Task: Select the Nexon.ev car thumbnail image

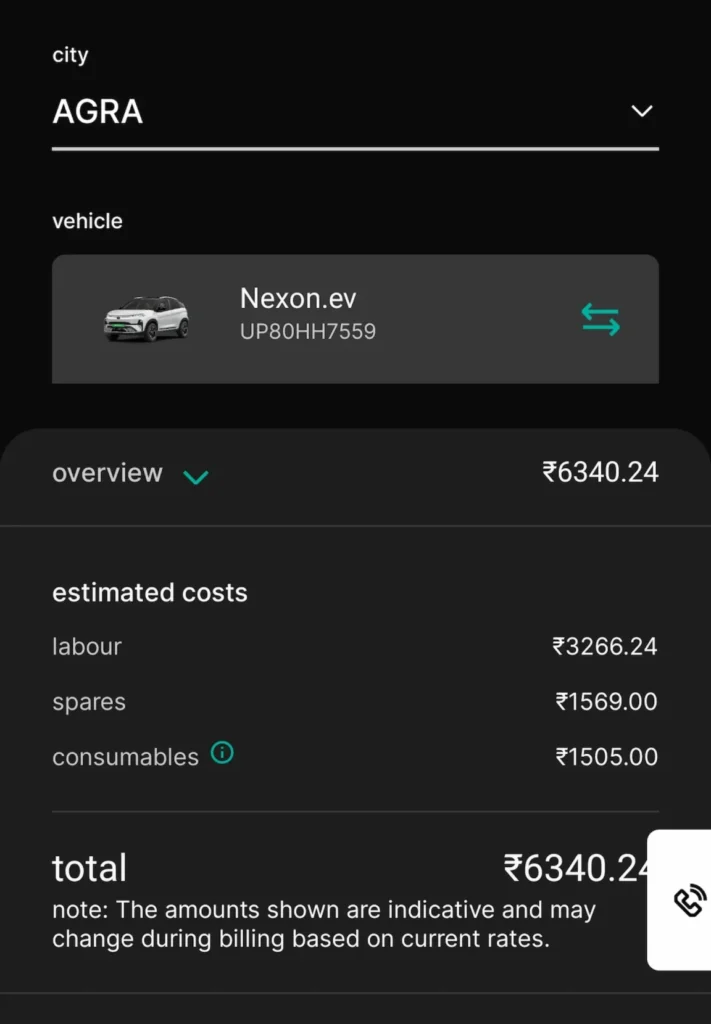Action: point(146,318)
